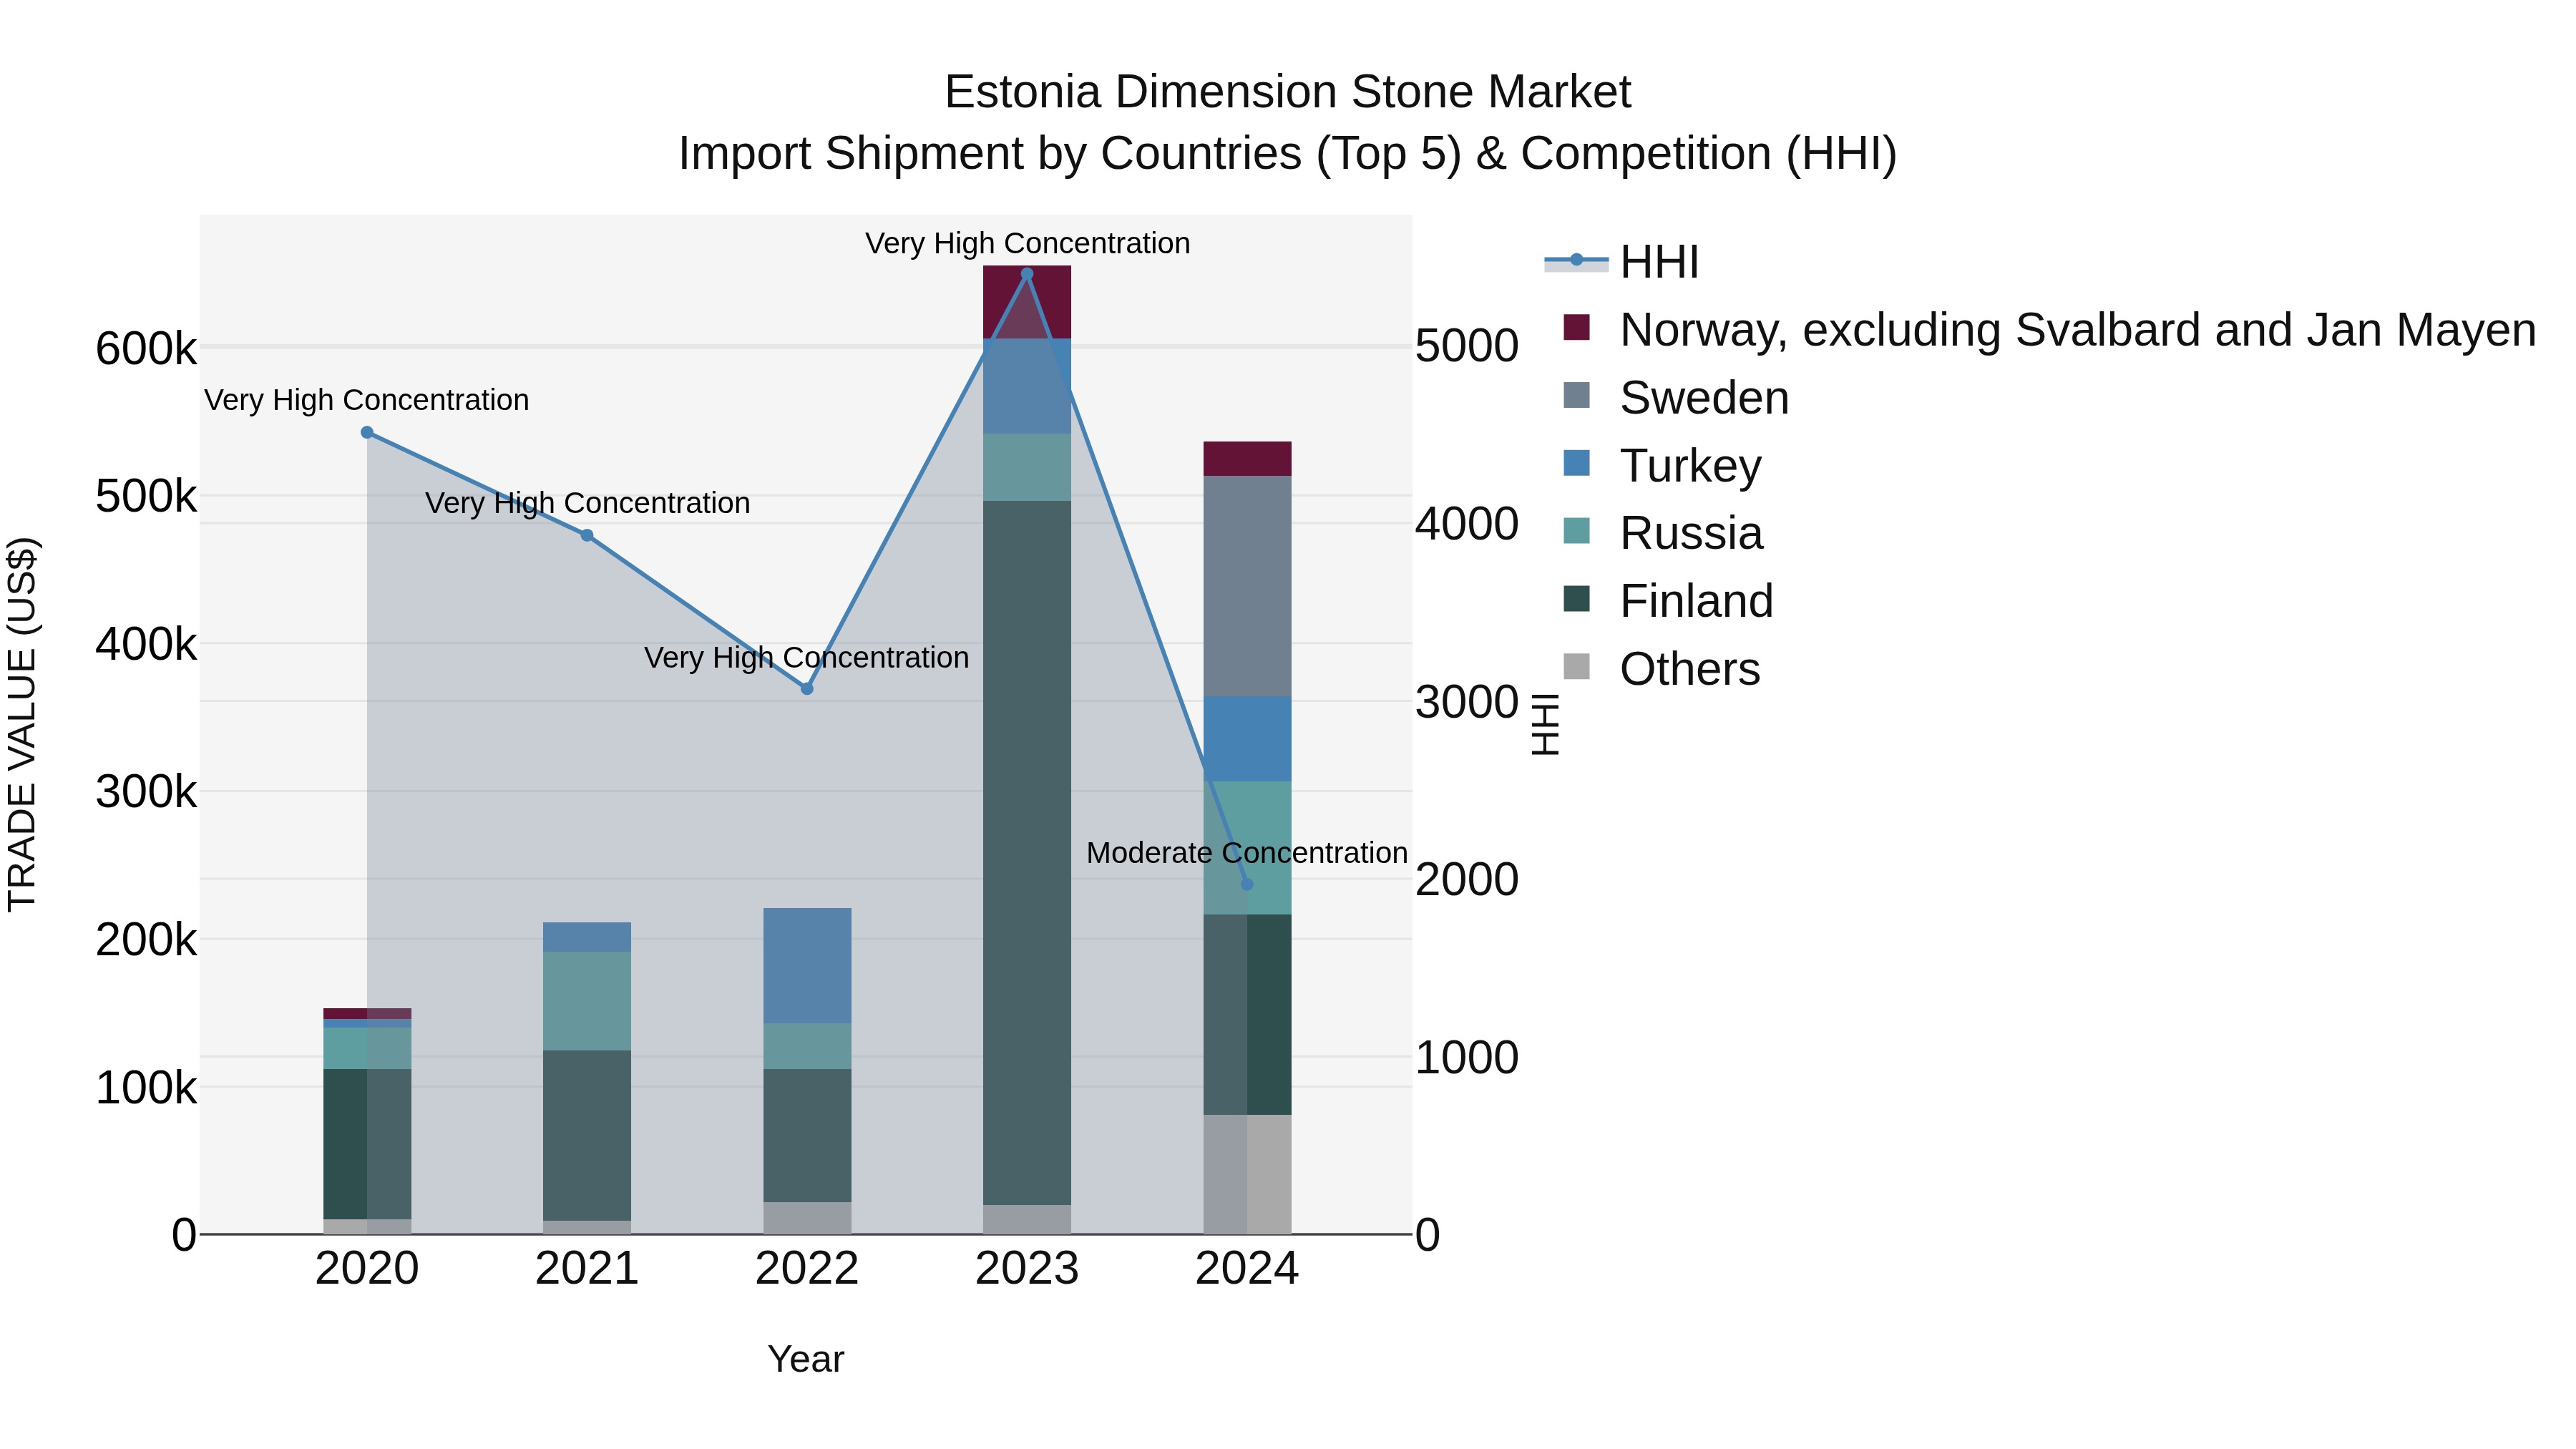Click the 2000 right HHI axis label
This screenshot has width=2576, height=1449.
tap(1467, 880)
